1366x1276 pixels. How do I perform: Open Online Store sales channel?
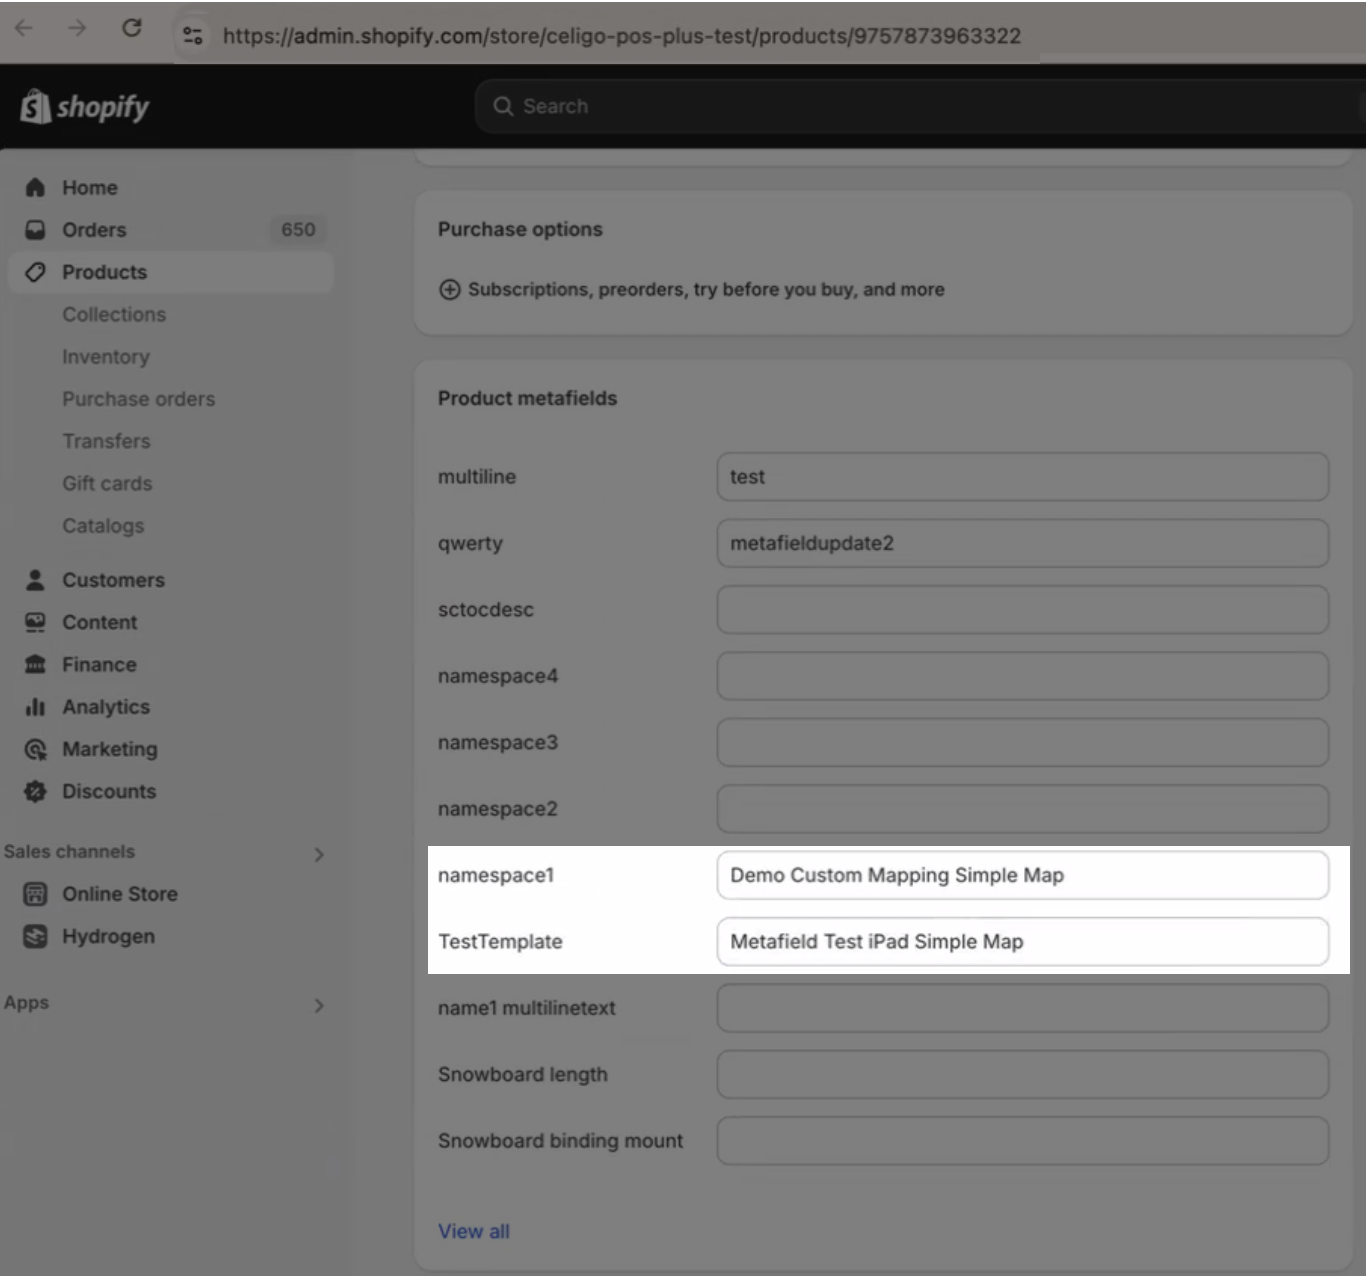120,894
